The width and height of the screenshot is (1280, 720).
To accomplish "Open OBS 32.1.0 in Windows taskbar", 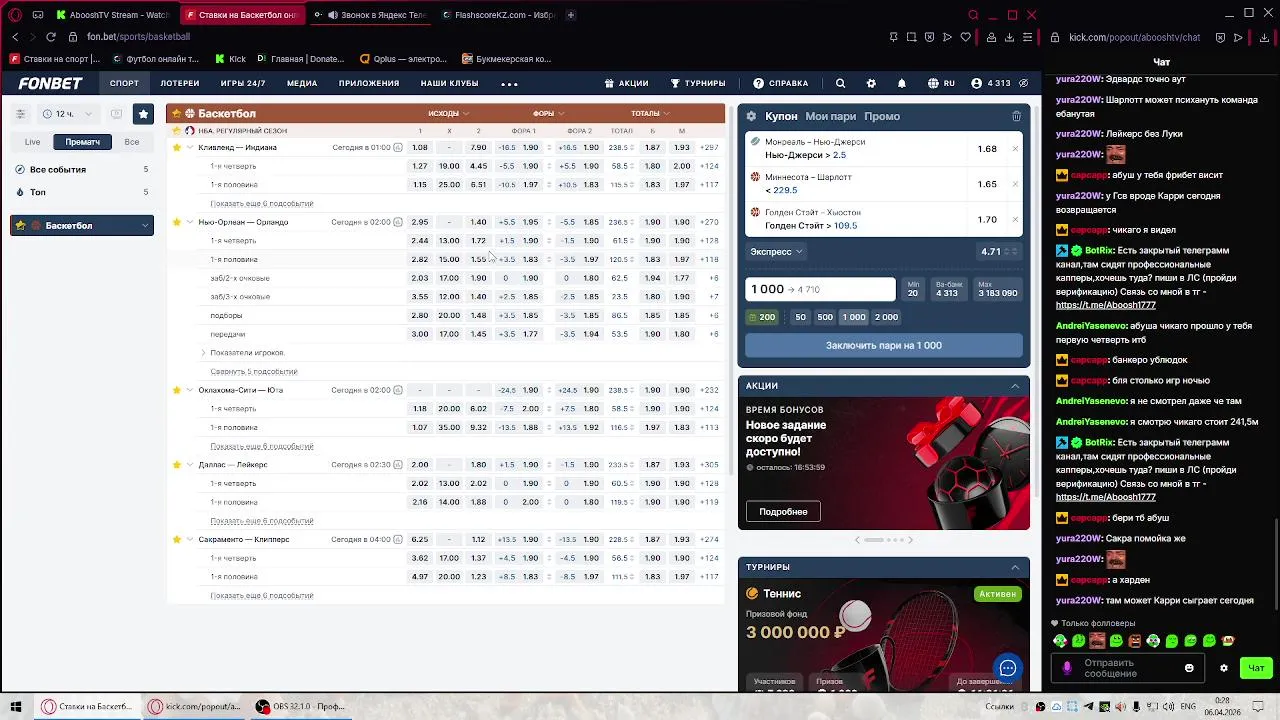I will (x=299, y=706).
